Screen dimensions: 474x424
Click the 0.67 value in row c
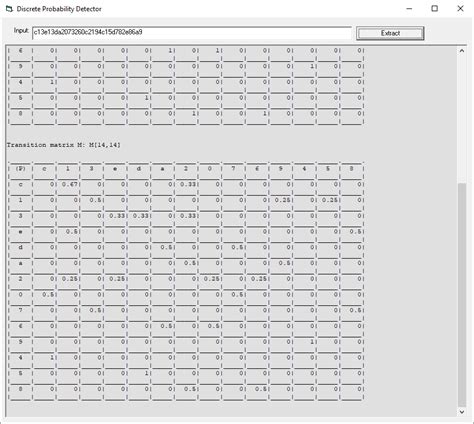pyautogui.click(x=70, y=184)
